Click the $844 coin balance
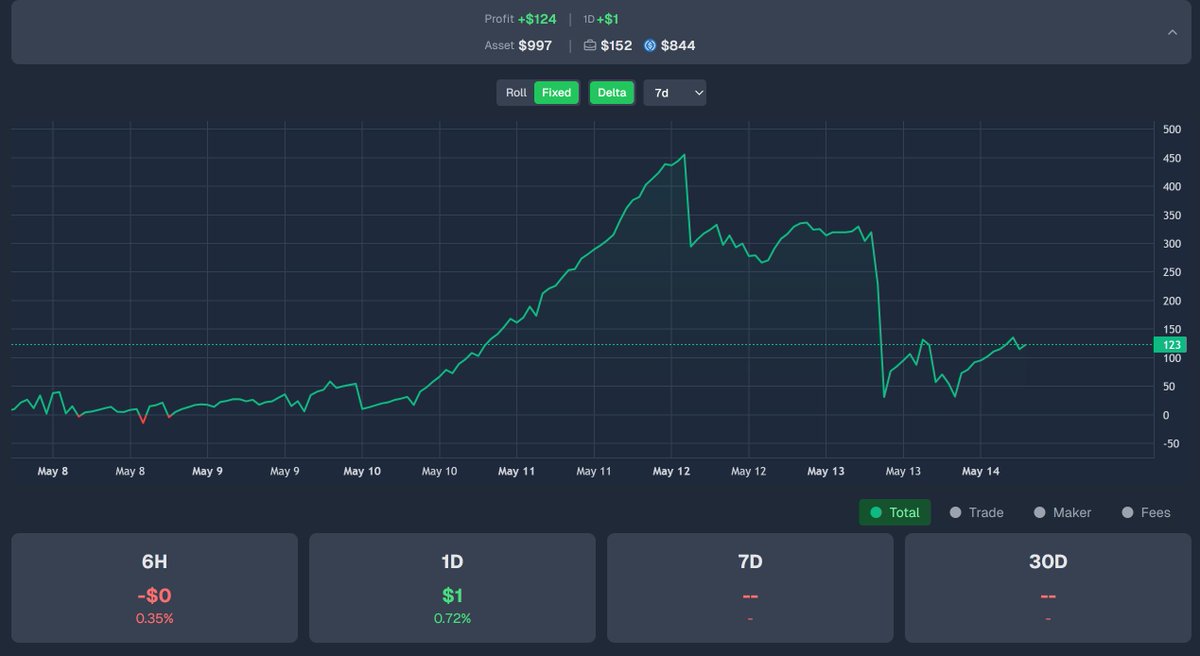Image resolution: width=1200 pixels, height=656 pixels. (678, 46)
